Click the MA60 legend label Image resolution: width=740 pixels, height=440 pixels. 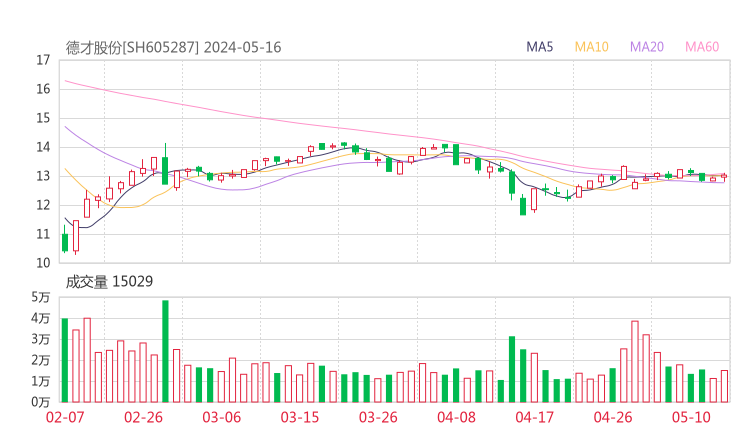(702, 47)
